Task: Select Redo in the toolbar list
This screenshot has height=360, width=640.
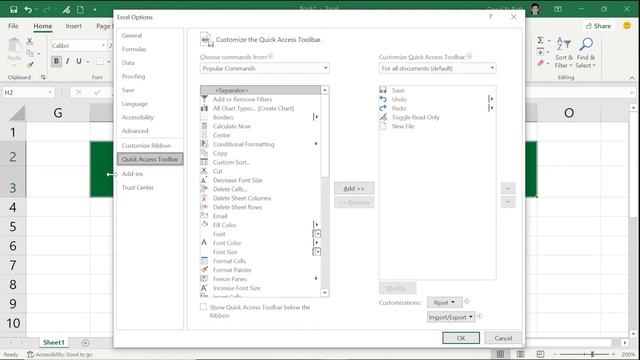Action: [438, 108]
